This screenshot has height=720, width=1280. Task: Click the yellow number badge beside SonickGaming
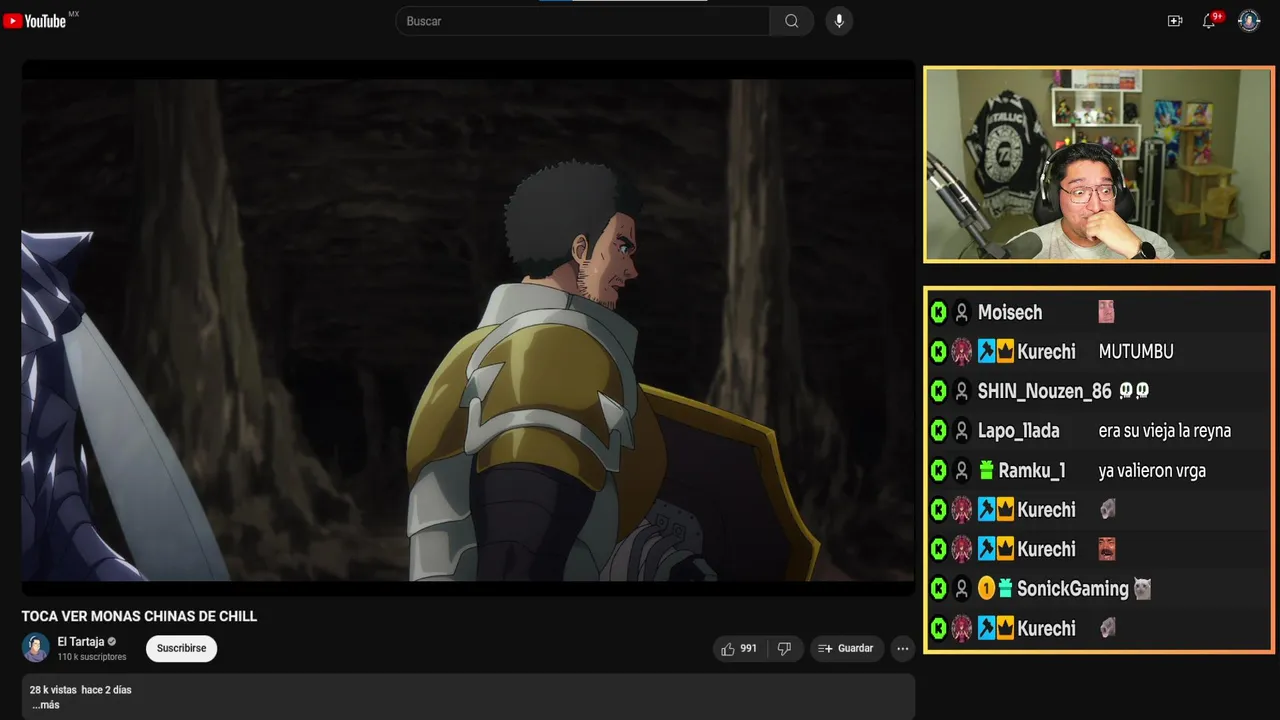[986, 589]
